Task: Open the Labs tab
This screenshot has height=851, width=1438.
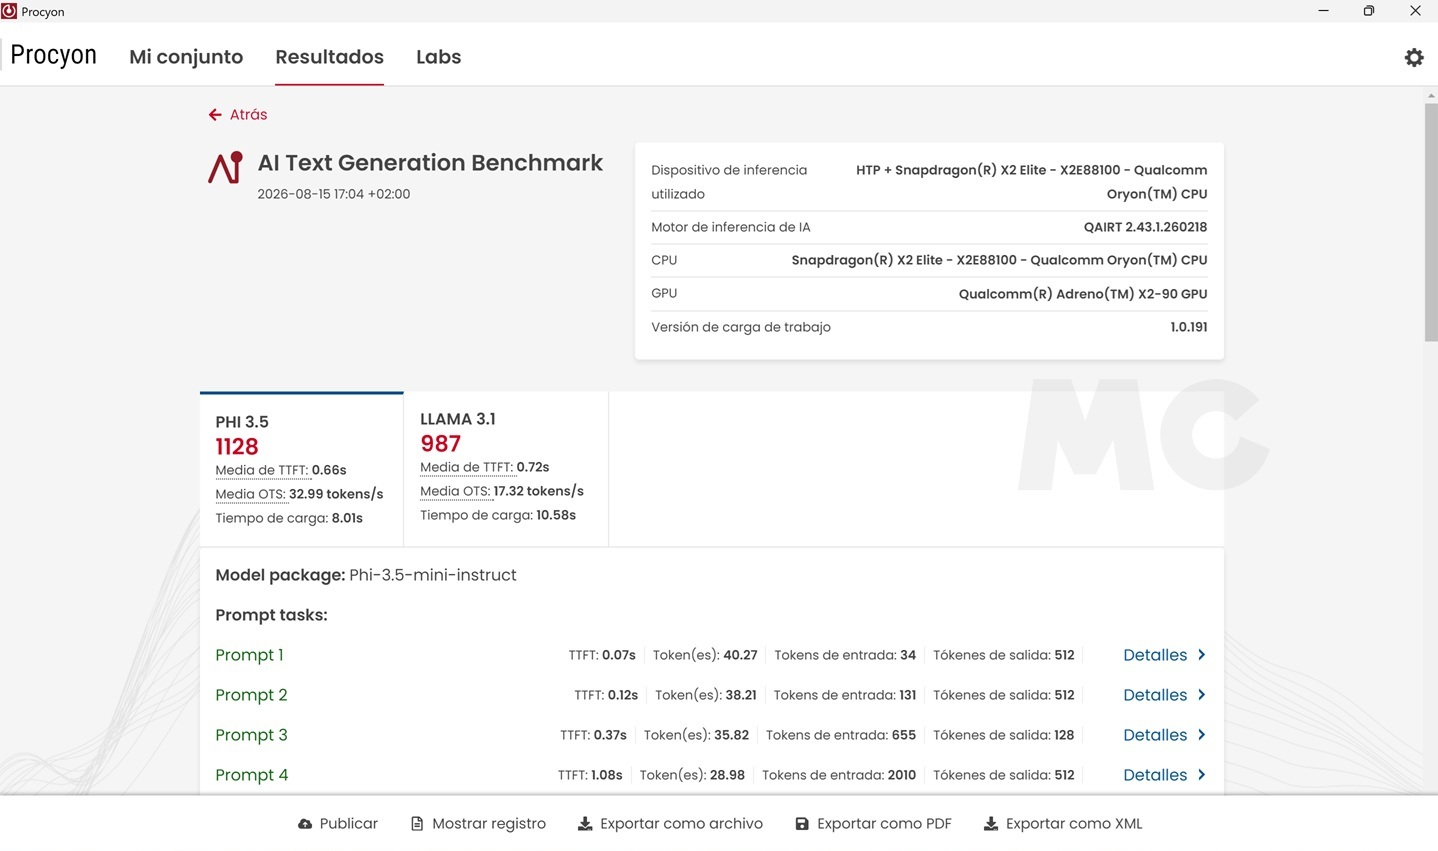Action: click(439, 57)
